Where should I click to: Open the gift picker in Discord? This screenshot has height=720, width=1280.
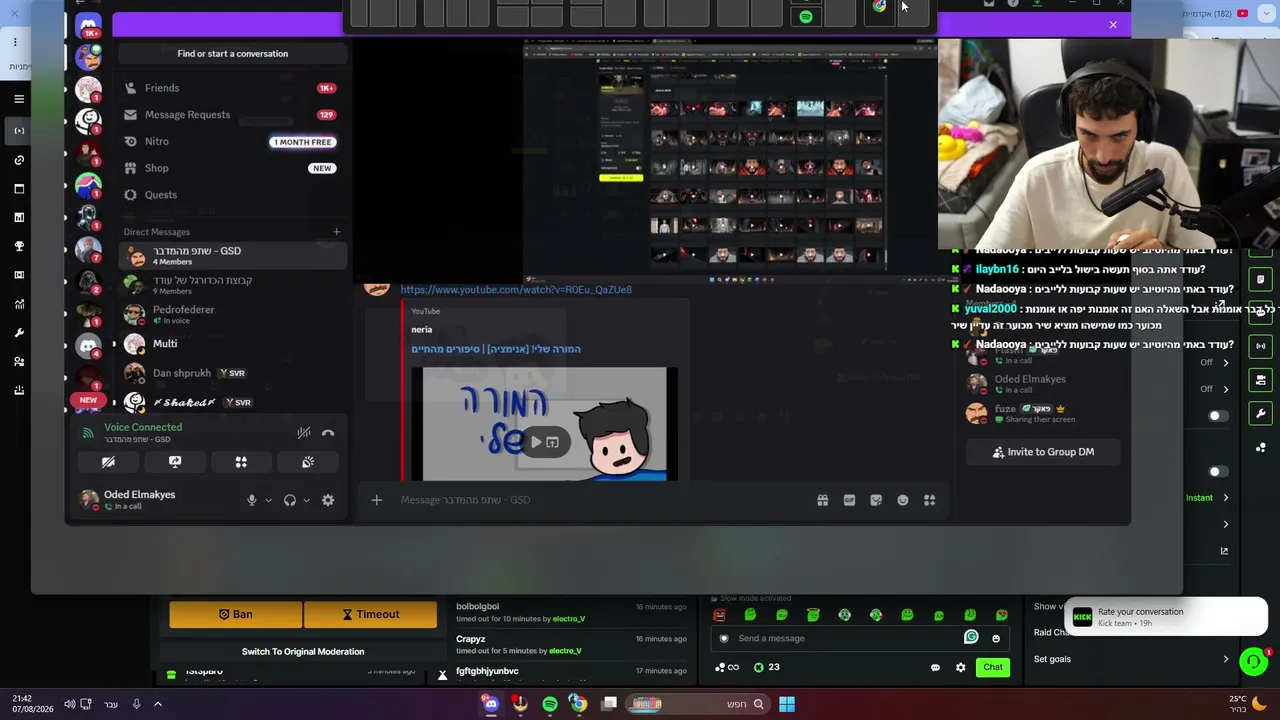pos(823,500)
